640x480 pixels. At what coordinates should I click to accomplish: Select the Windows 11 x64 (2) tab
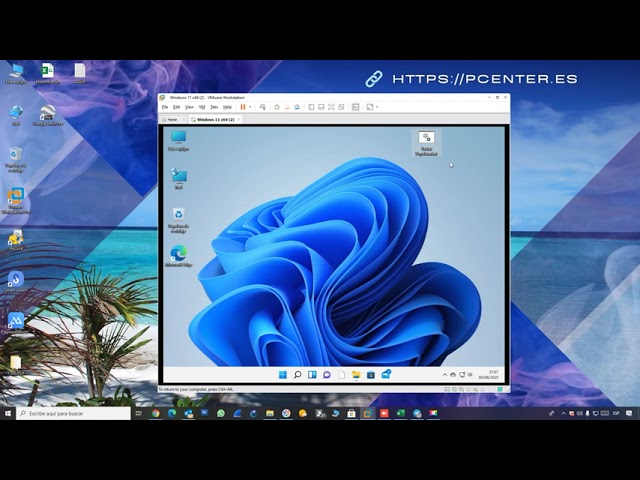click(215, 120)
